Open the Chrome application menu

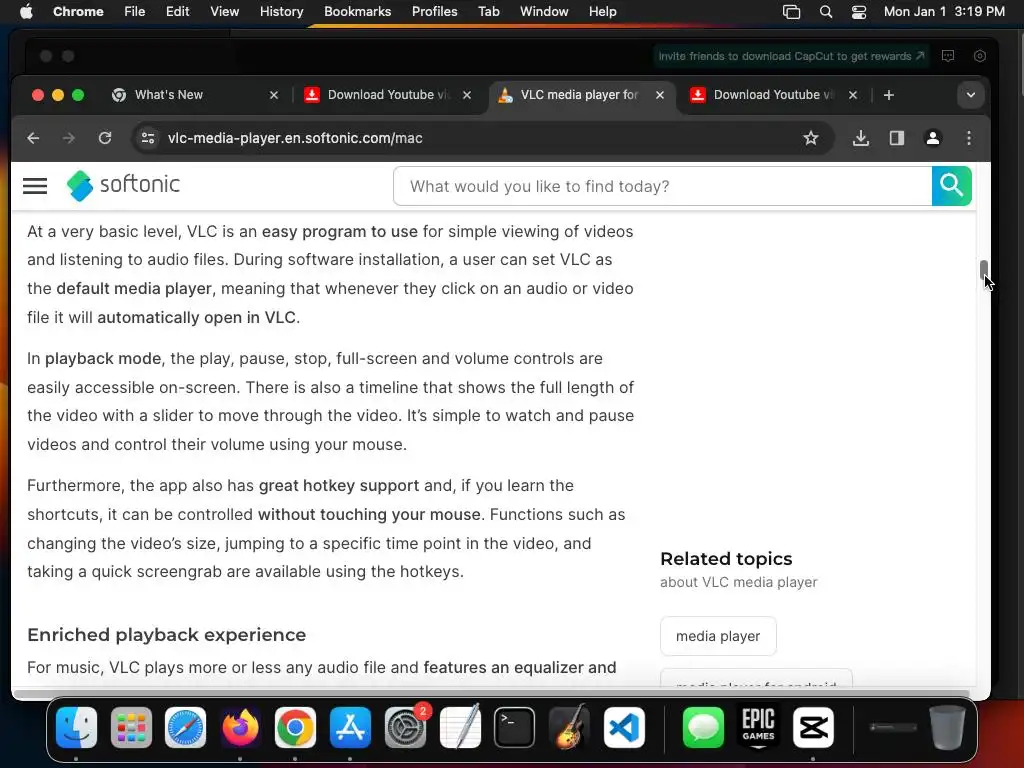click(78, 11)
